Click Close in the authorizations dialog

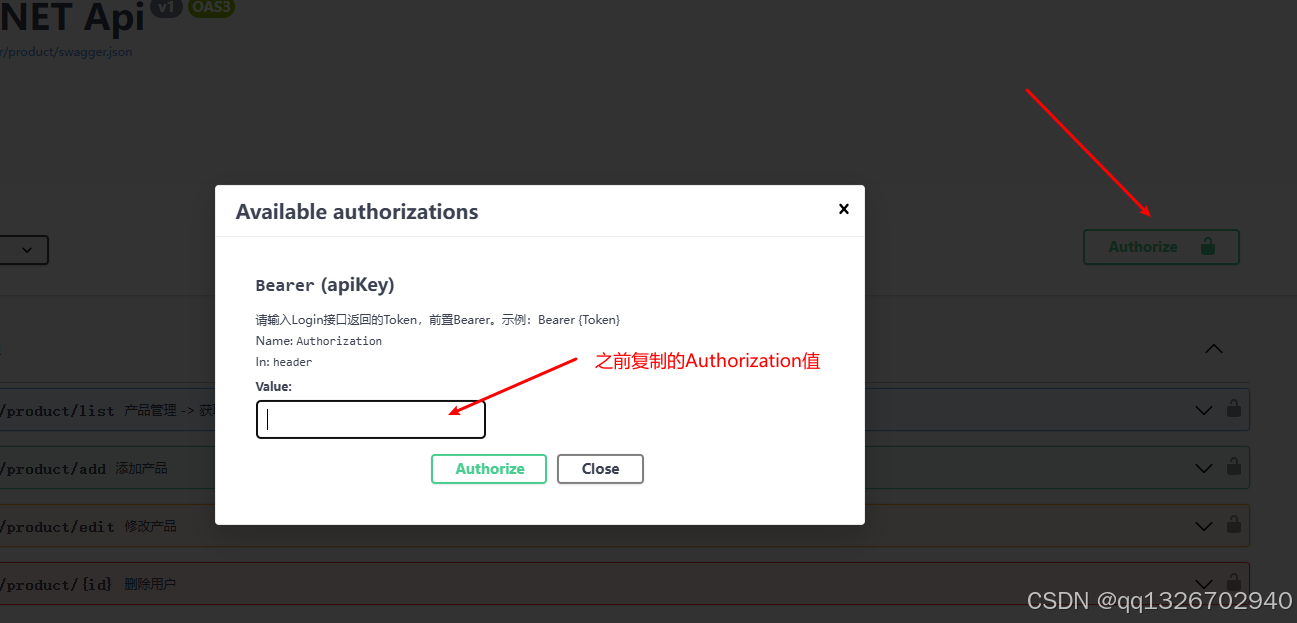click(x=600, y=468)
